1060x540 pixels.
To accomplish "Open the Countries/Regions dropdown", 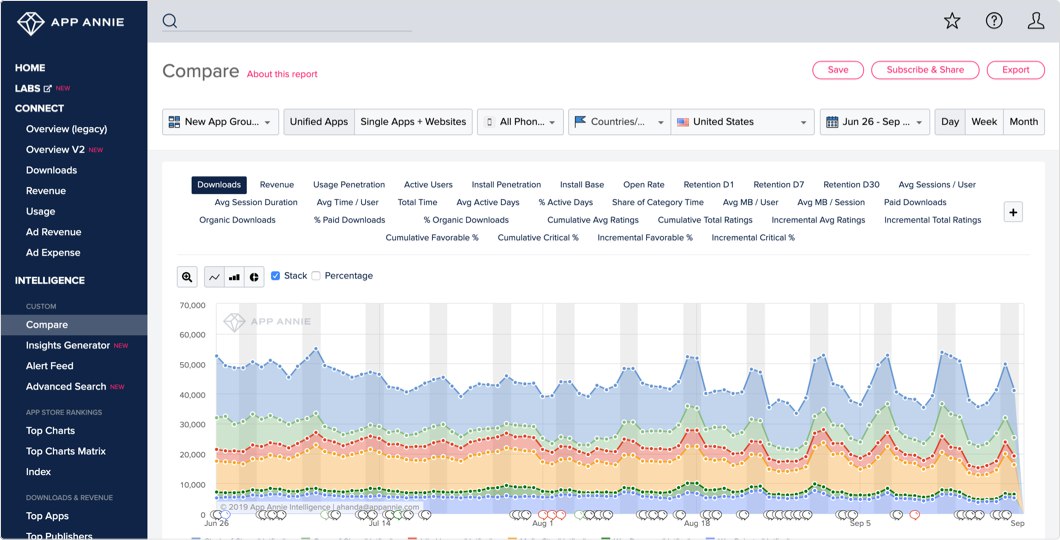I will coord(619,122).
